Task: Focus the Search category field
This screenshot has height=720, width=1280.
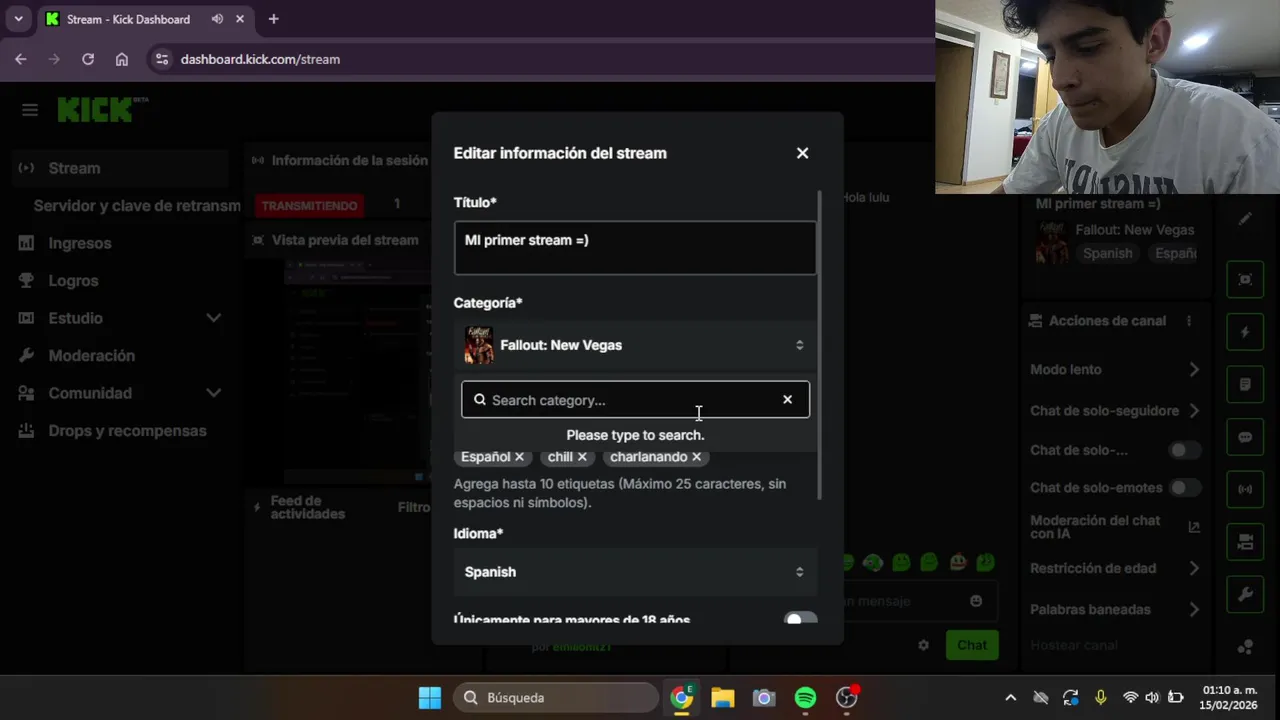Action: coord(635,400)
